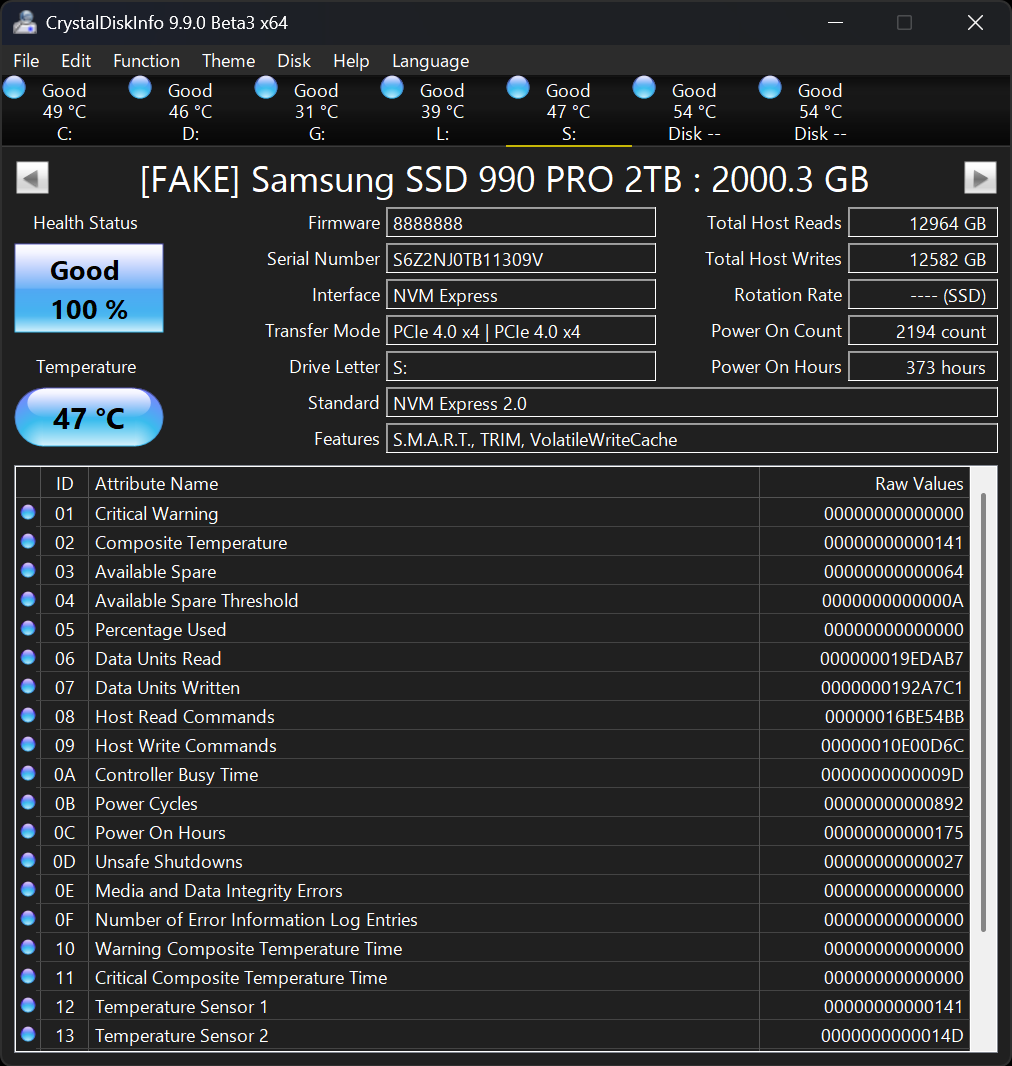Click raw value 0000000192A7C1
This screenshot has height=1066, width=1012.
[x=892, y=688]
